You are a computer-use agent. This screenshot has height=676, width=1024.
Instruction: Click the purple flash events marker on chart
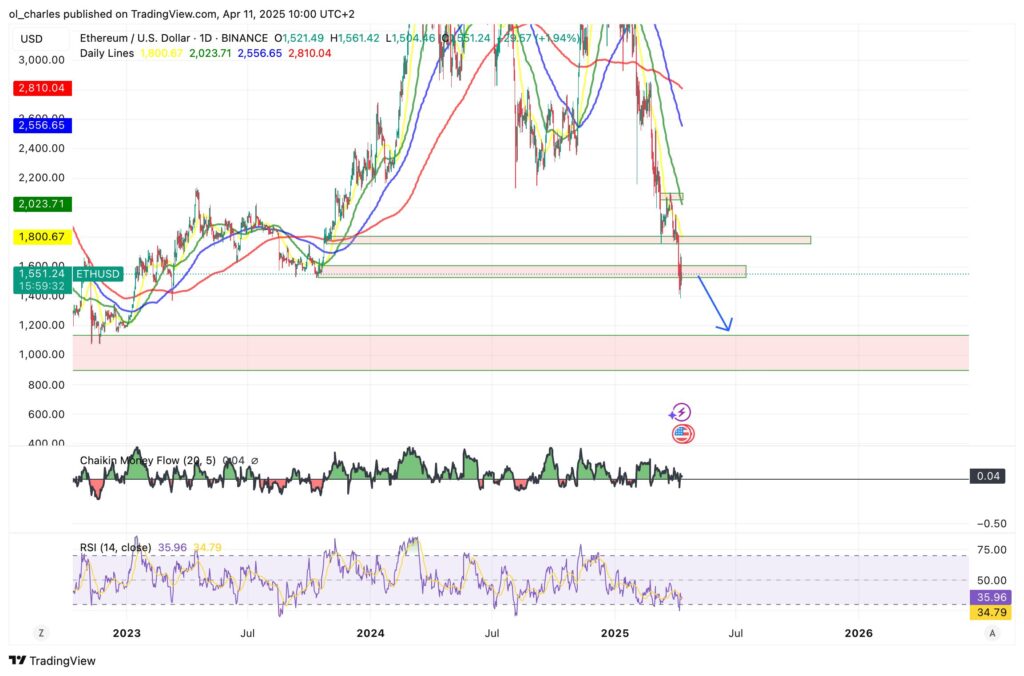pos(682,411)
